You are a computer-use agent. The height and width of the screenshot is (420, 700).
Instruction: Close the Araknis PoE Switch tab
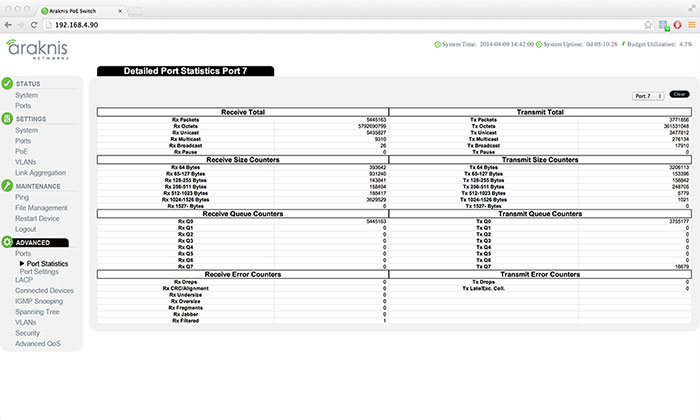pos(120,11)
